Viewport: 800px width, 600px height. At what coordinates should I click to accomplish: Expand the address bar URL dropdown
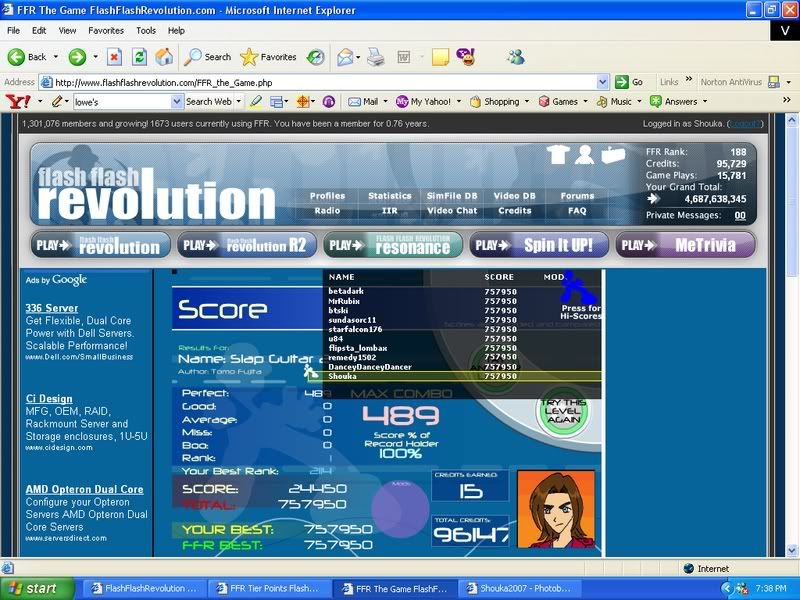603,82
